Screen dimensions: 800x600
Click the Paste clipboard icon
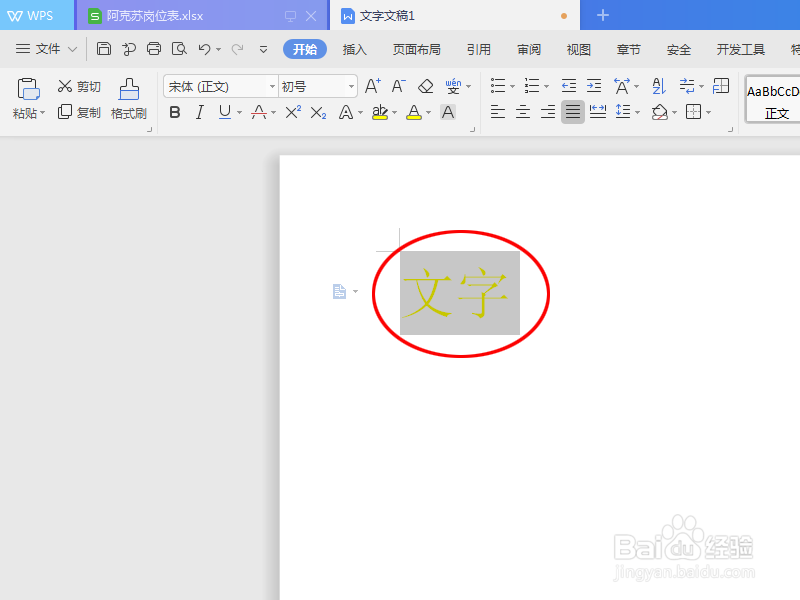coord(28,89)
